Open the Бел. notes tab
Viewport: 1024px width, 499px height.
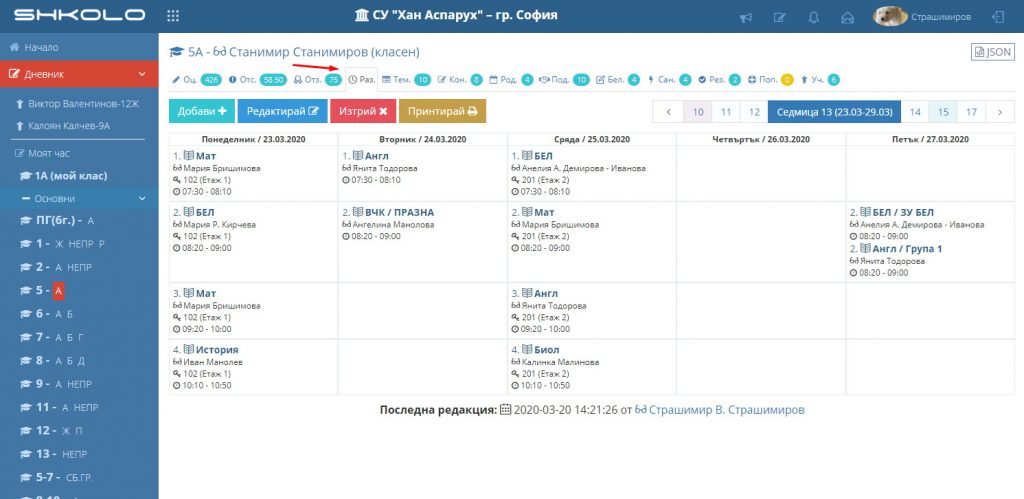(x=618, y=80)
